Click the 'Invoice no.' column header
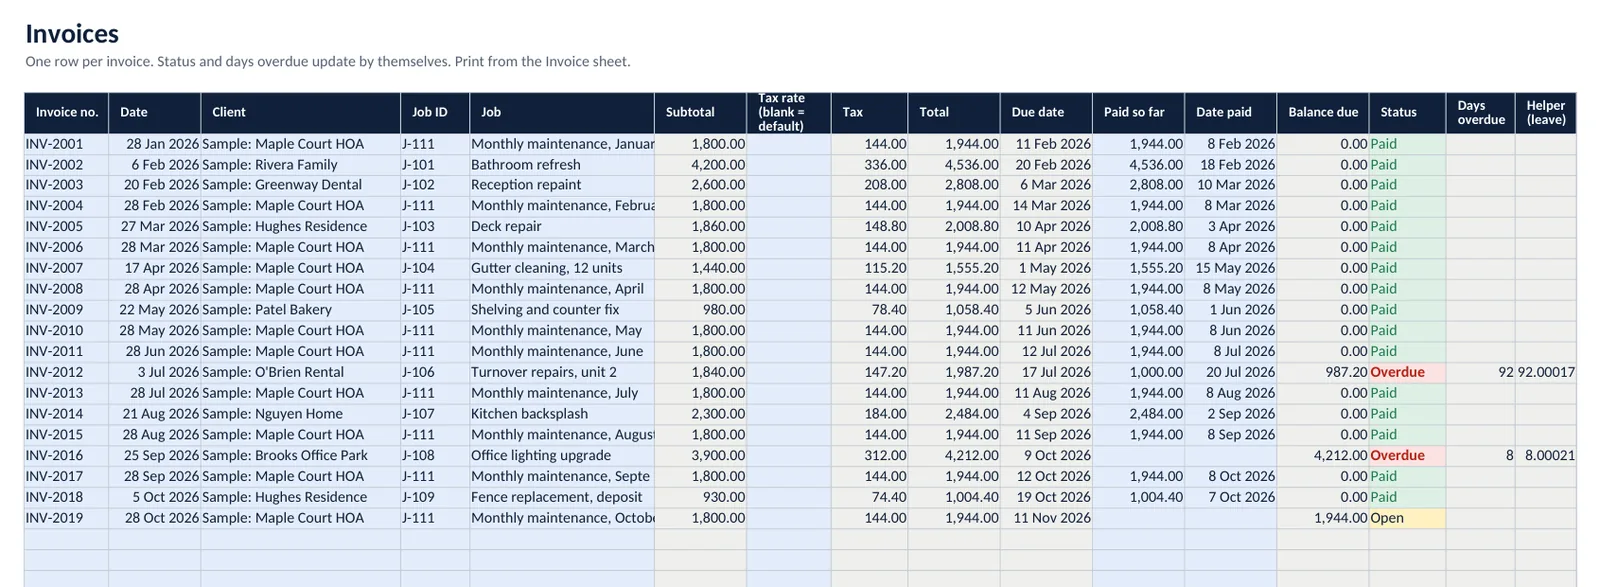Viewport: 1600px width, 587px height. [x=66, y=113]
